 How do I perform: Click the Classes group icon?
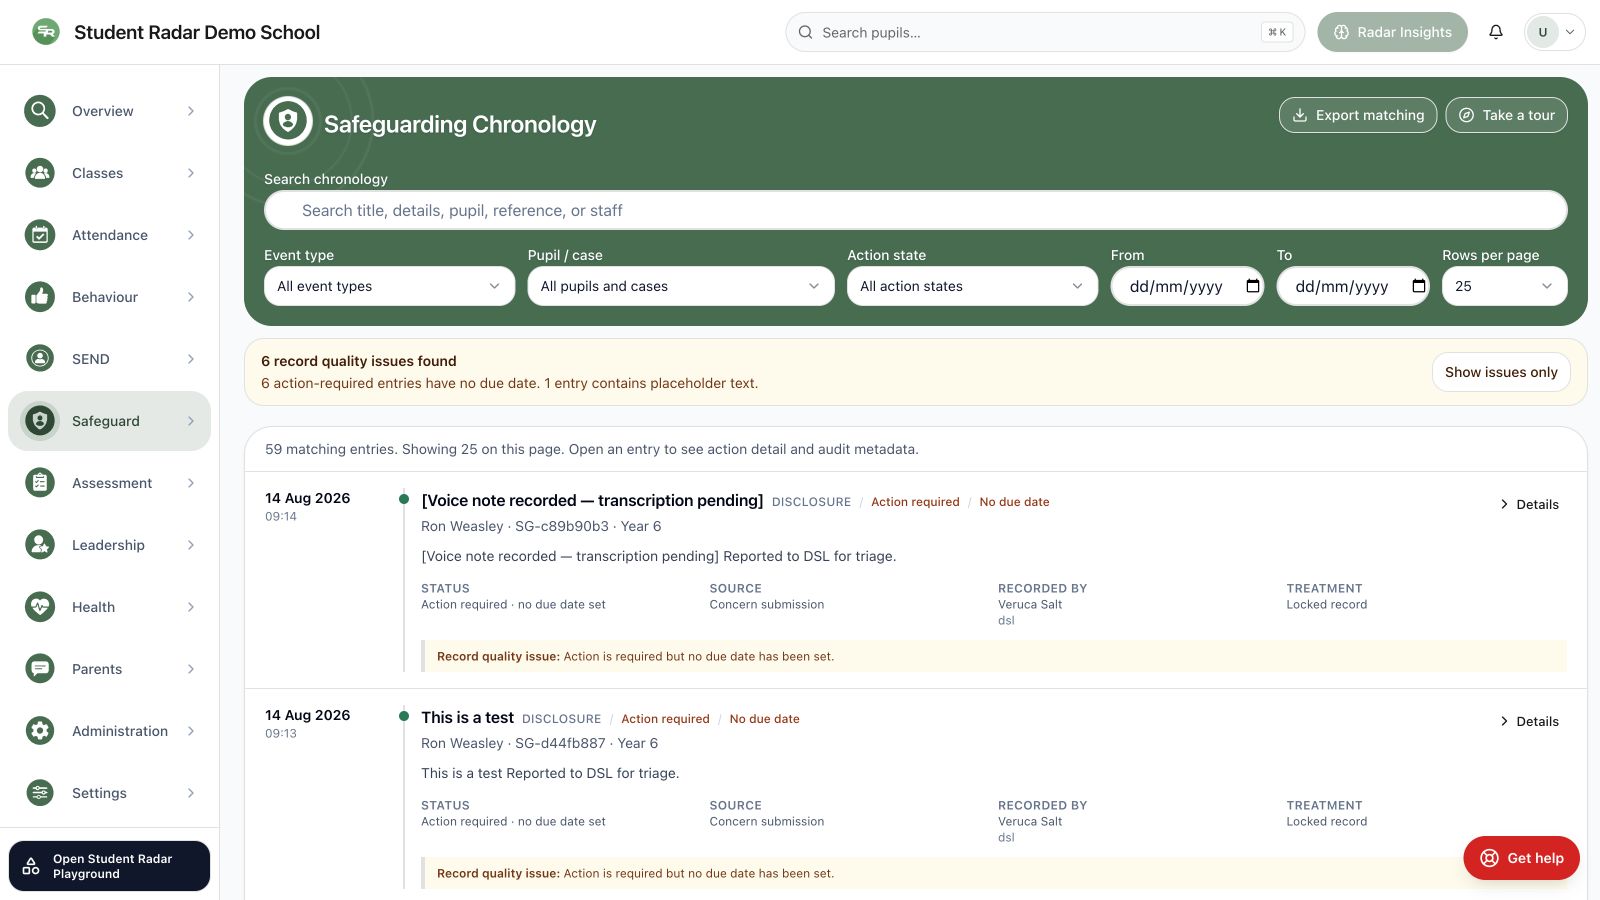[40, 173]
